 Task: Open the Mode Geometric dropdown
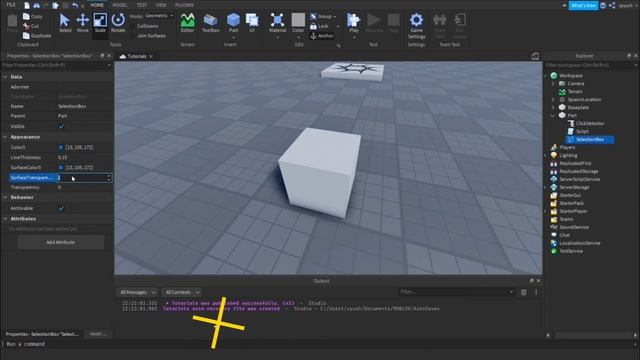click(159, 16)
